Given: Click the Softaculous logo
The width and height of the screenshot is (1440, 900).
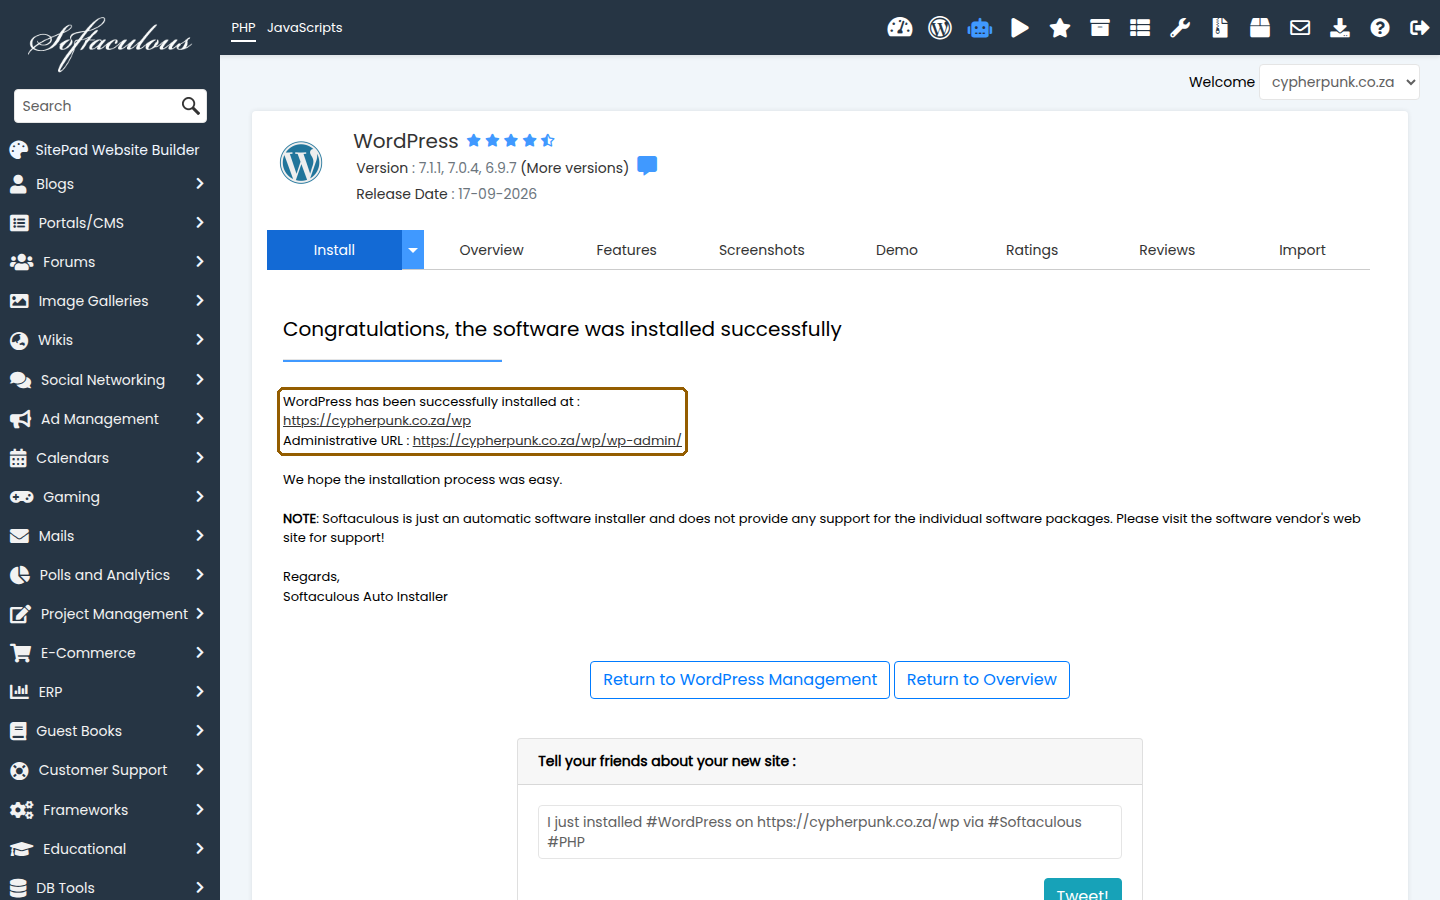Looking at the screenshot, I should click(110, 42).
